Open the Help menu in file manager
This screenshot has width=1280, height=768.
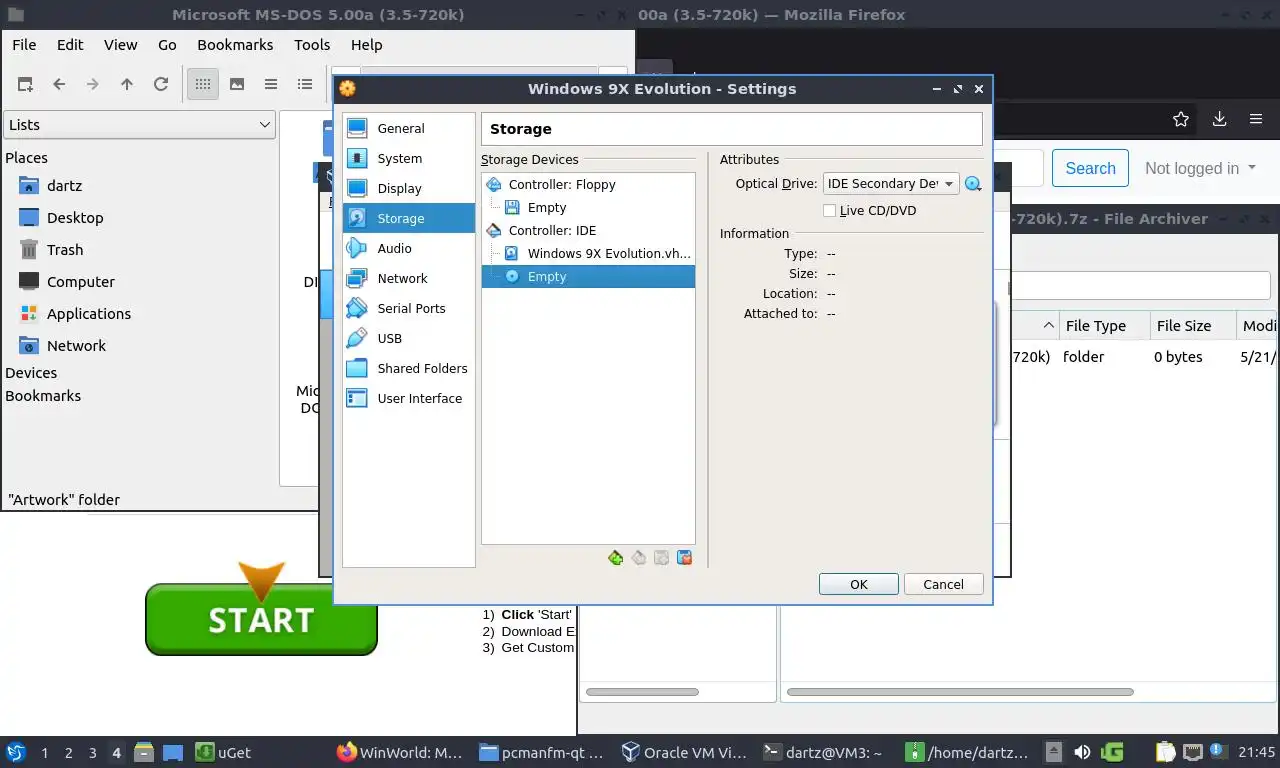366,44
